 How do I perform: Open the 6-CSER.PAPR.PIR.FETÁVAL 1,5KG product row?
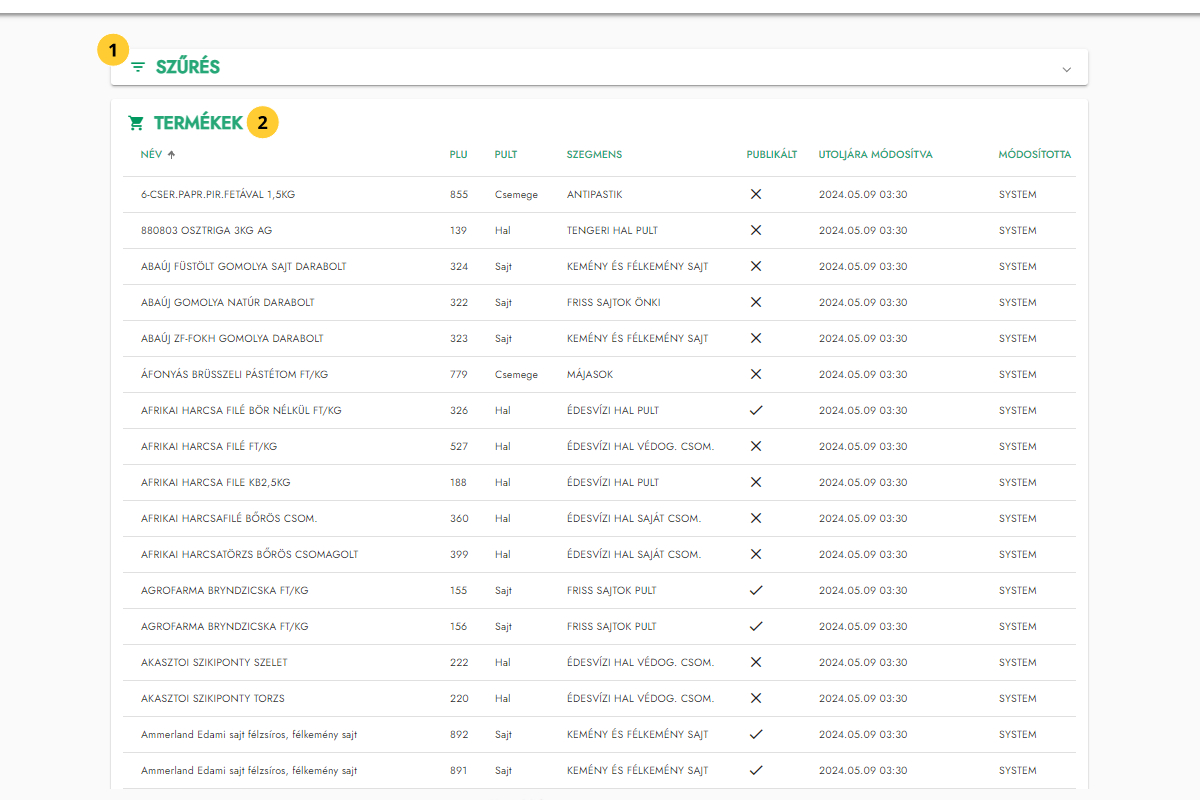tap(218, 194)
